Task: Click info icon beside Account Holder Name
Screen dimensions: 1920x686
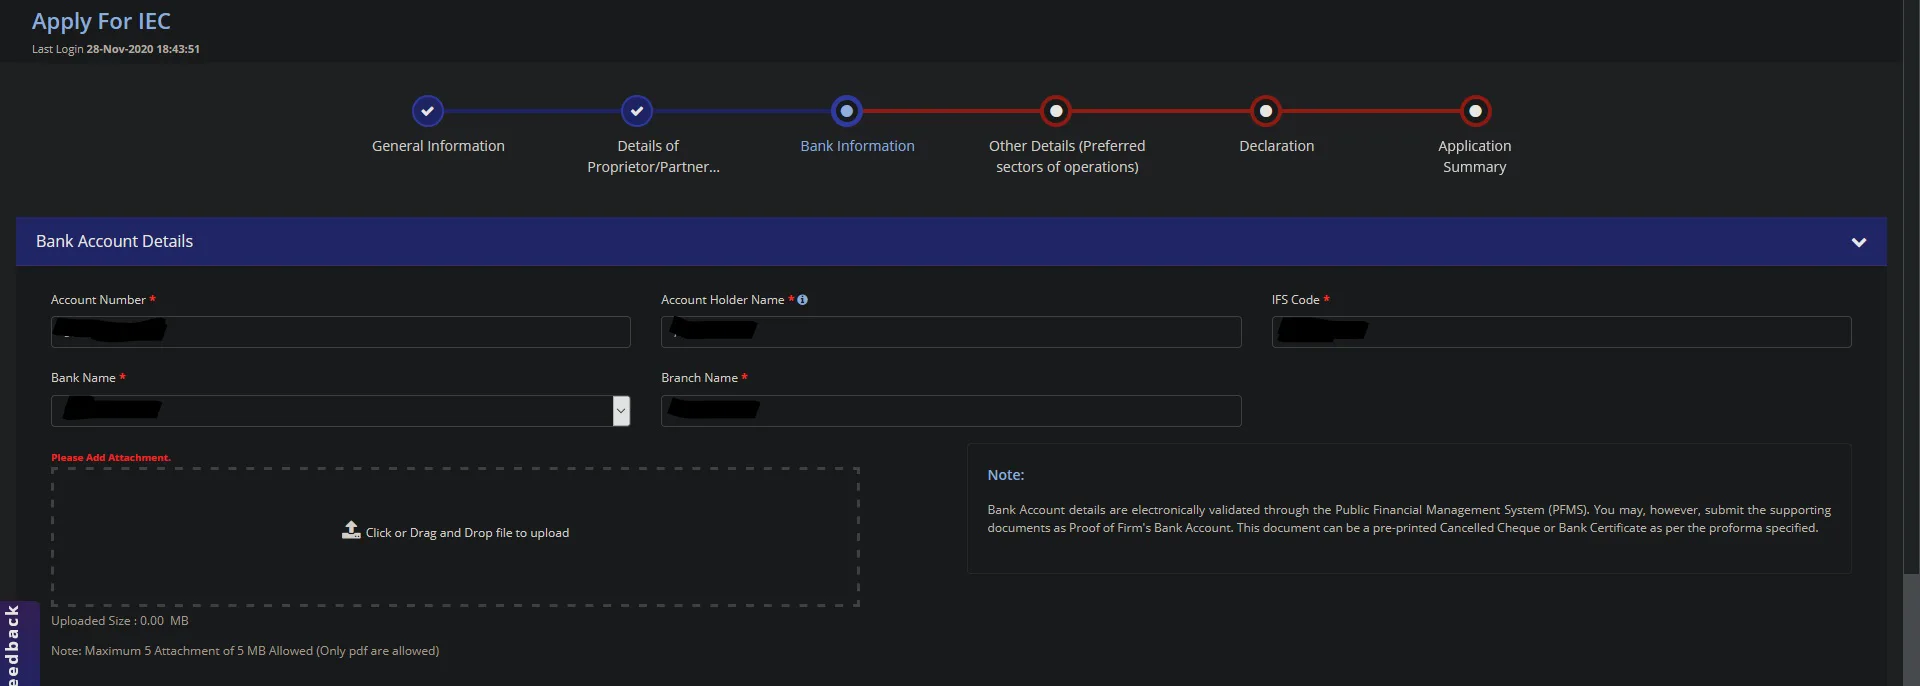Action: pyautogui.click(x=802, y=300)
